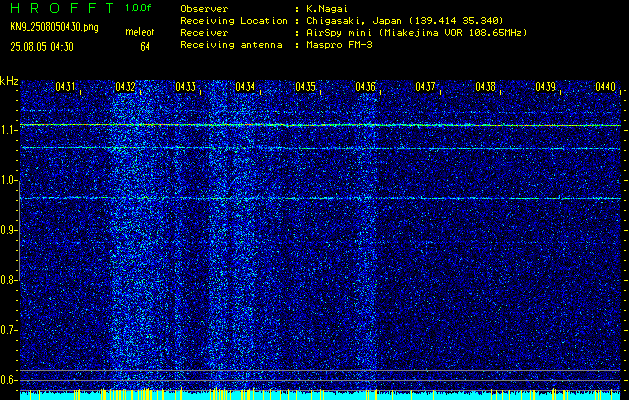Click the timestamp 25.08.05 04:30
The width and height of the screenshot is (629, 400).
42,47
